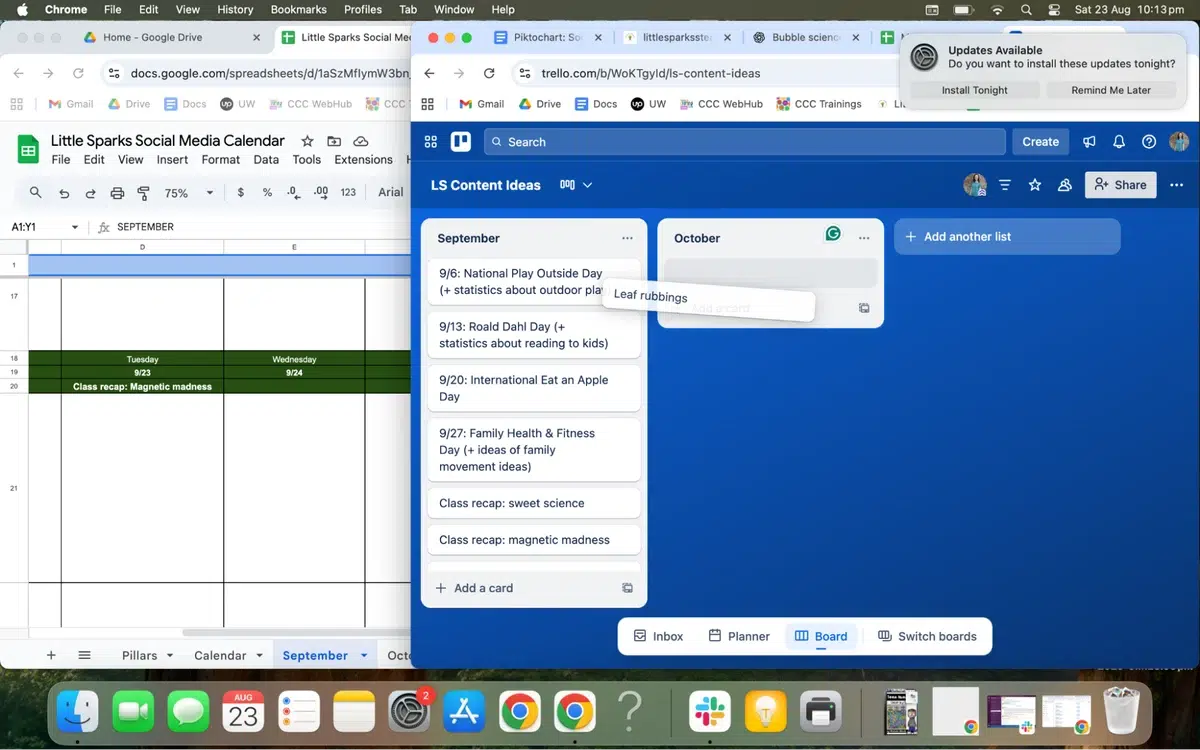
Task: Click the print icon in the Sheets toolbar
Action: coord(117,192)
